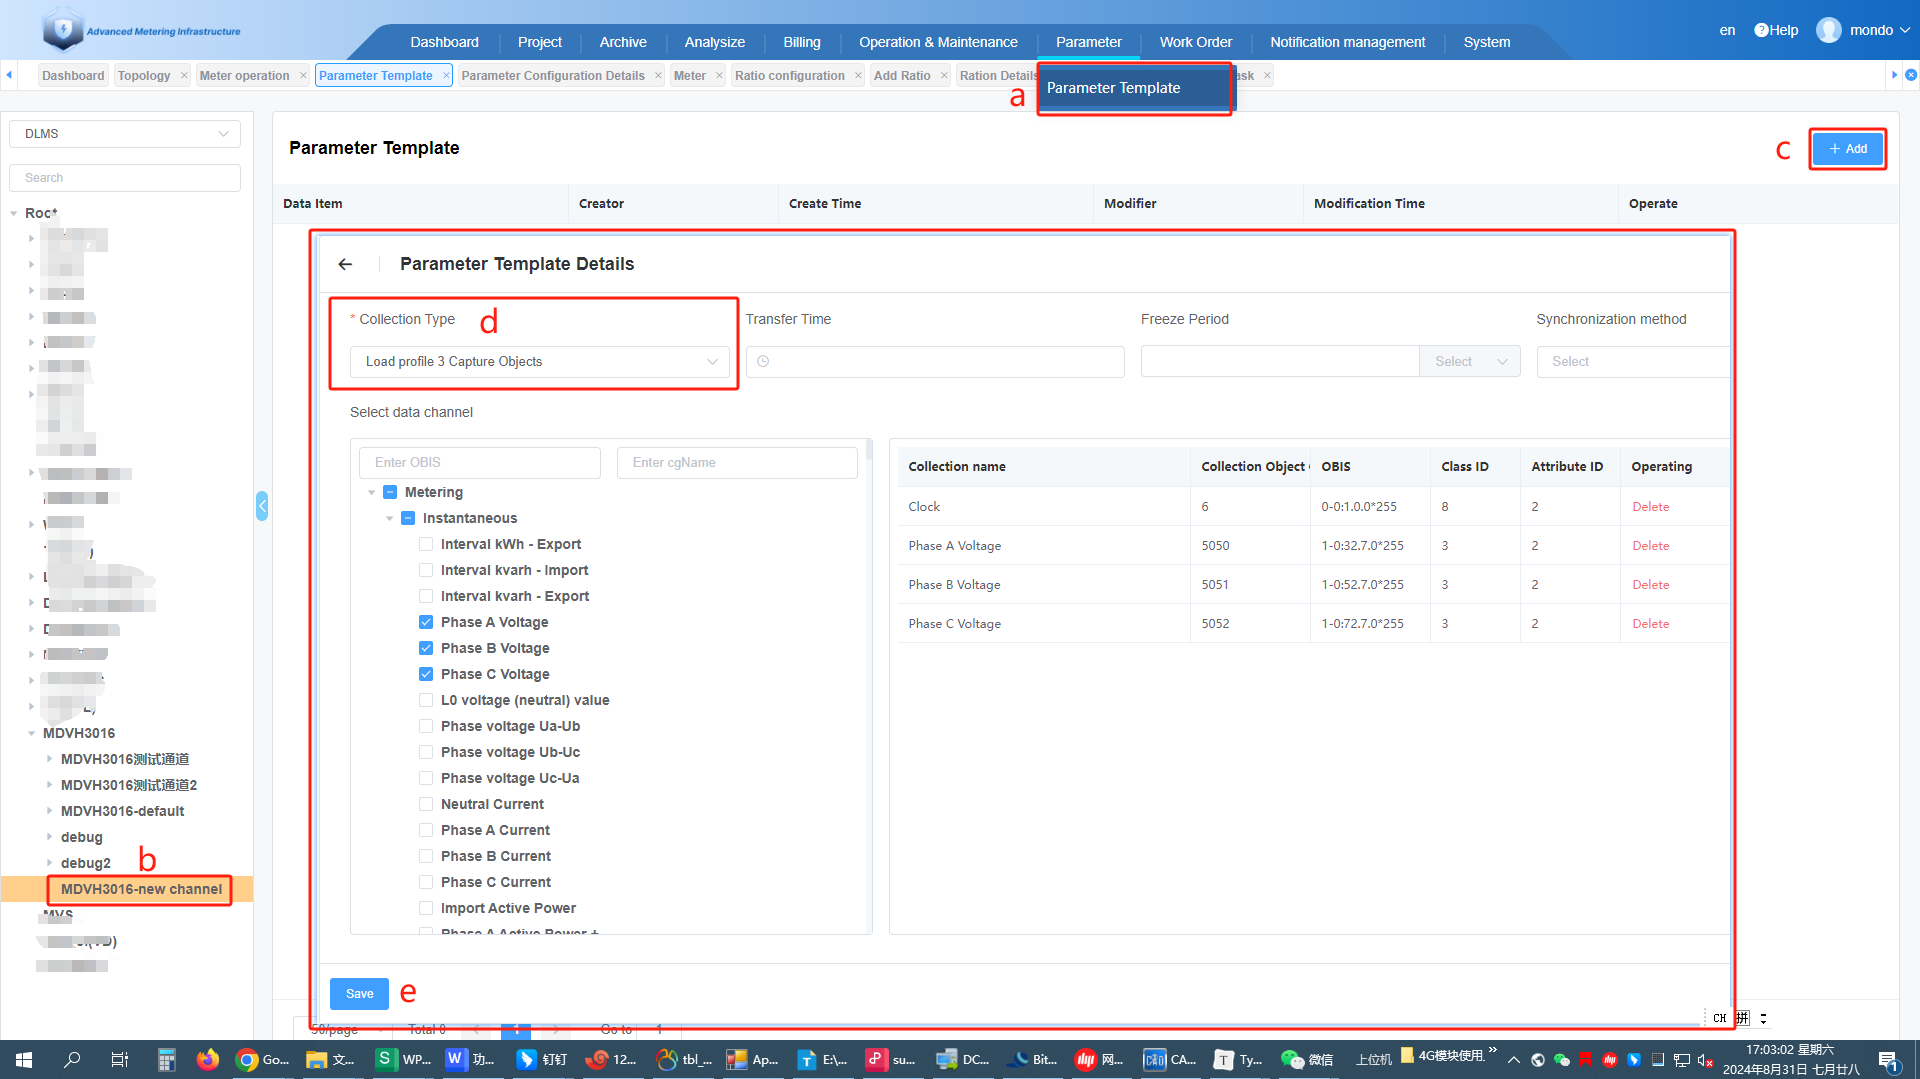
Task: Select MDVH3016-new channel in tree
Action: click(x=141, y=889)
